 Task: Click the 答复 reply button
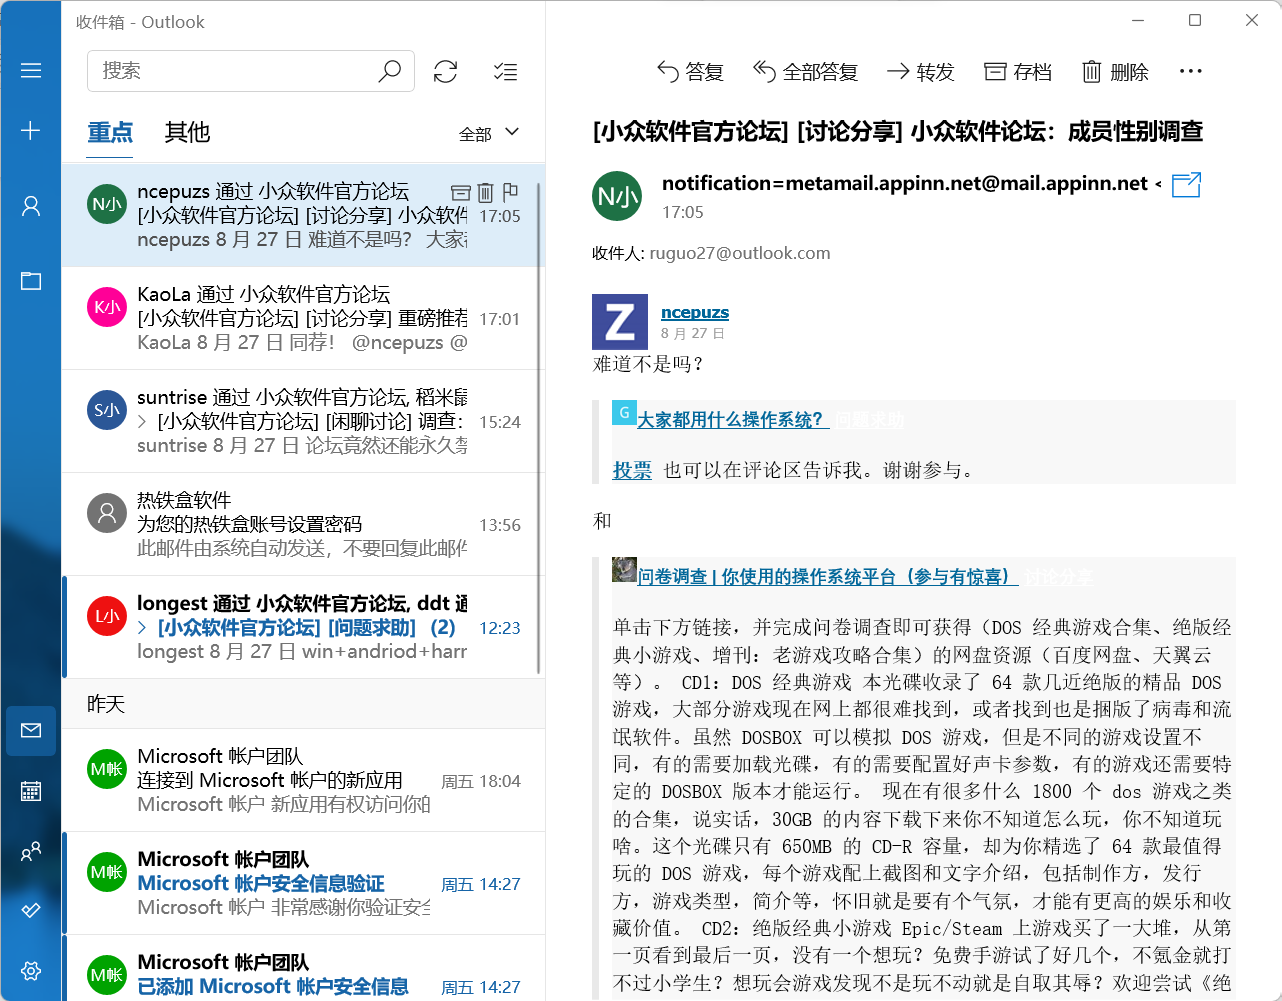tap(690, 72)
